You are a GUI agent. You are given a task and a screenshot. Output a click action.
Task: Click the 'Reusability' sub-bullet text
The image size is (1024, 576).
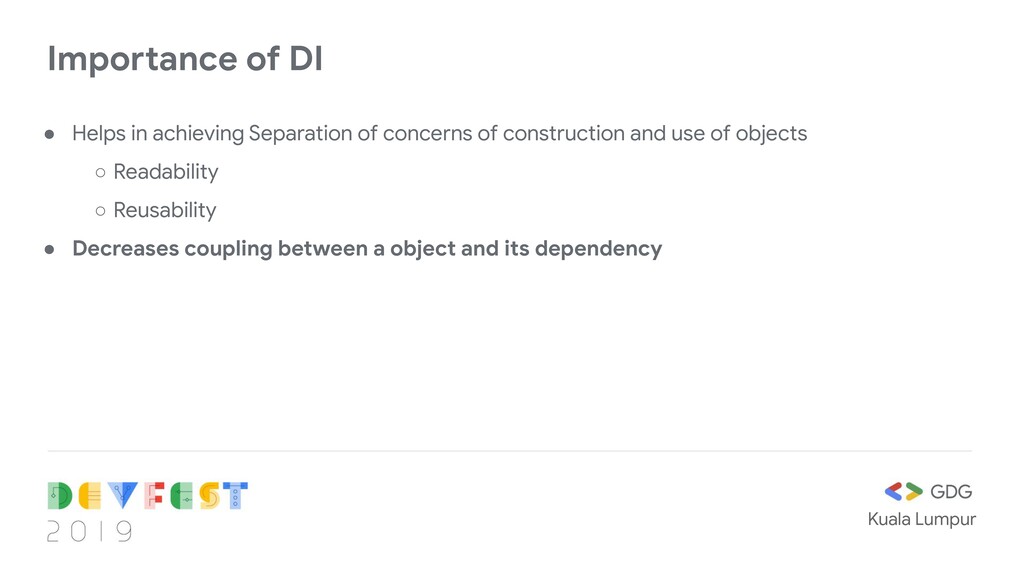(x=165, y=211)
